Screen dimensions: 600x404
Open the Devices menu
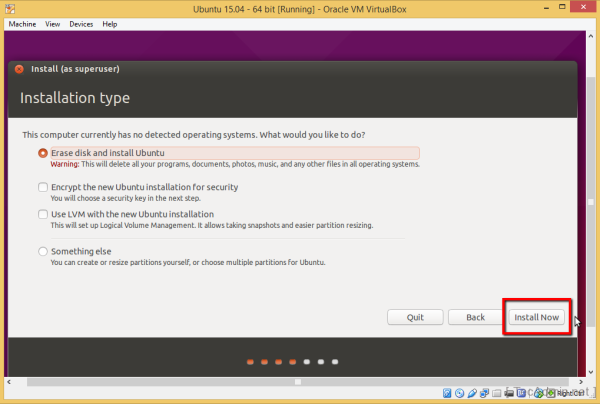pyautogui.click(x=81, y=23)
